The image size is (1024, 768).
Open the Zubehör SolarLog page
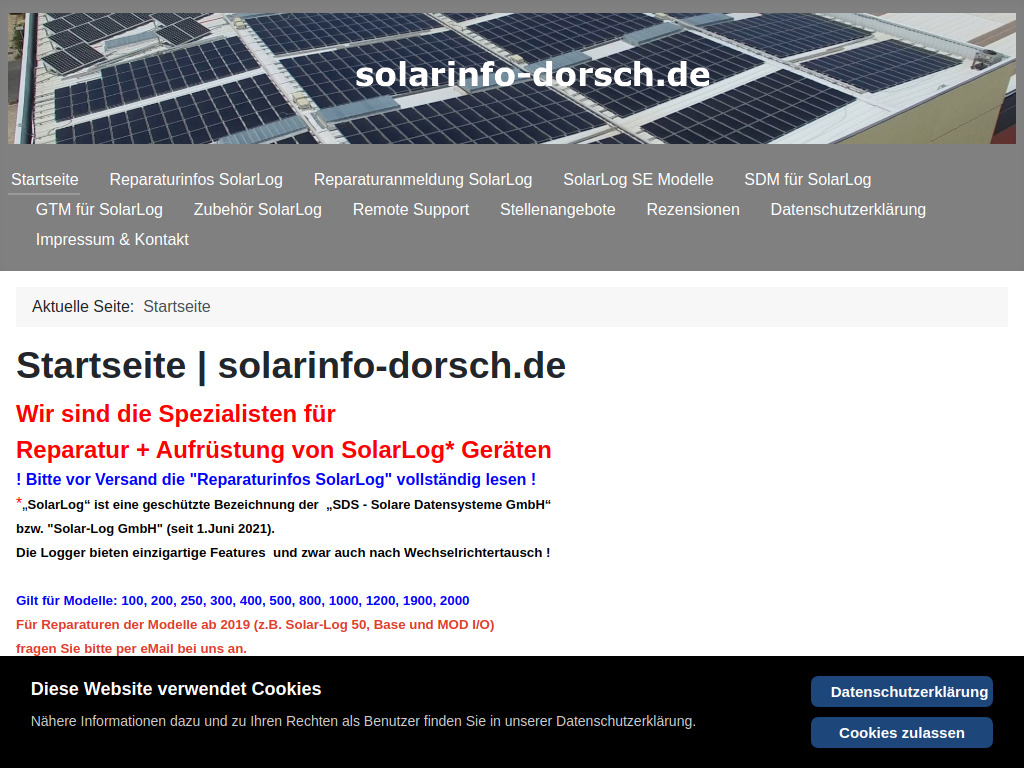pyautogui.click(x=257, y=210)
